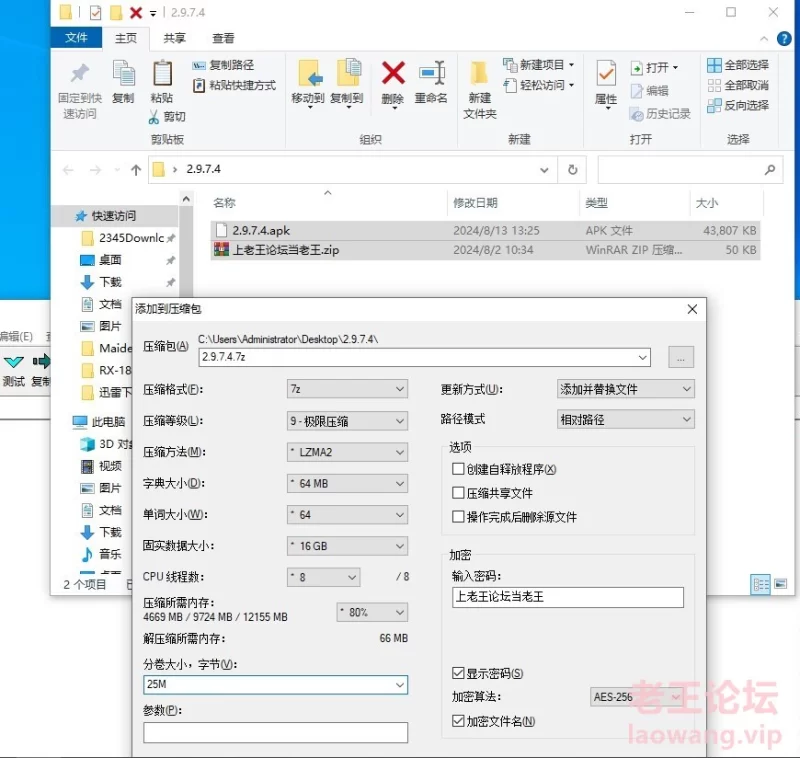Click the Refresh button beside the address bar
The height and width of the screenshot is (758, 800).
click(x=572, y=169)
